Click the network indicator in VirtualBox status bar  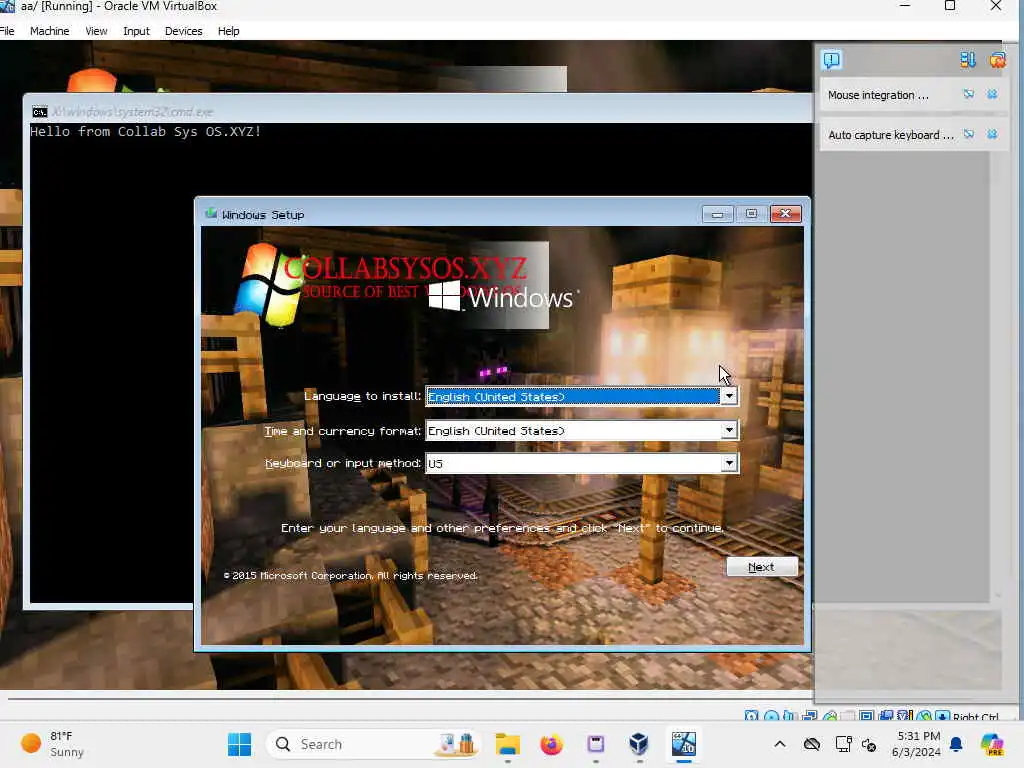tap(809, 716)
